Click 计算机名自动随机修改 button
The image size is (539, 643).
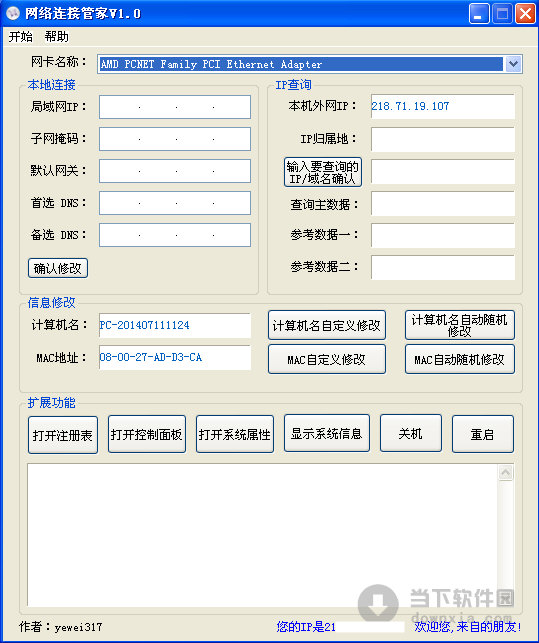[460, 325]
